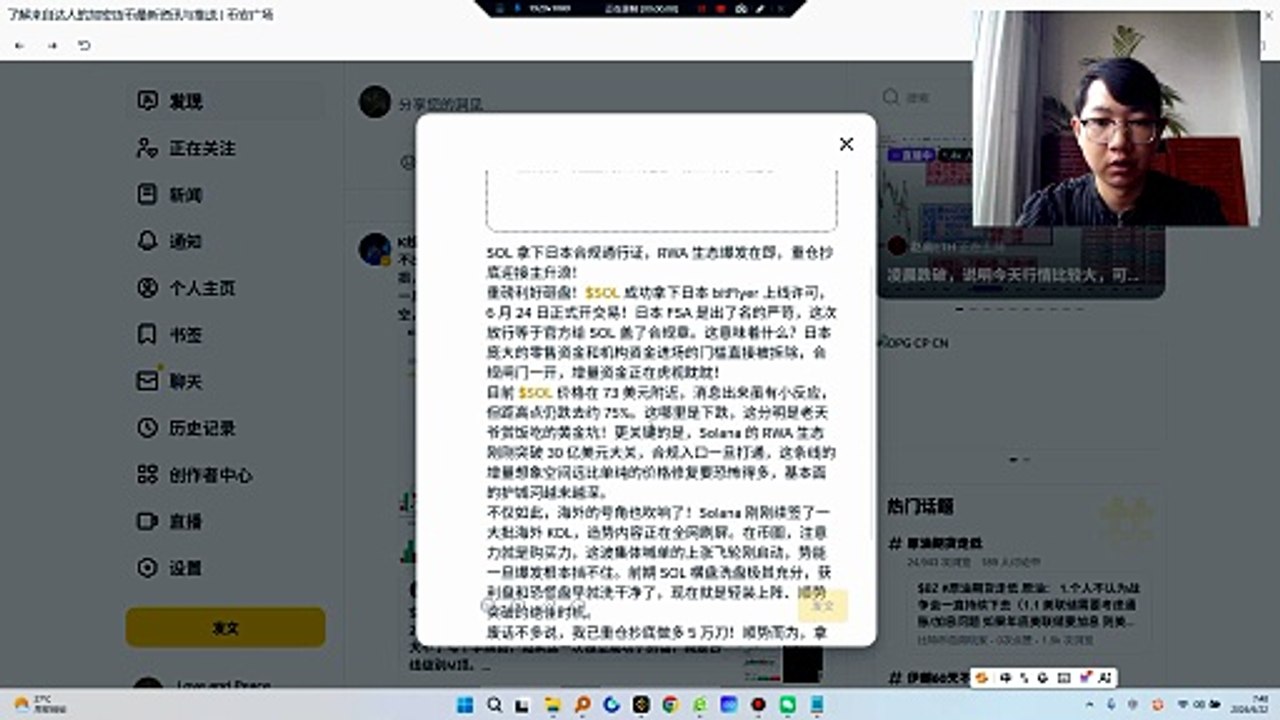Close the post composer dialog

(846, 144)
